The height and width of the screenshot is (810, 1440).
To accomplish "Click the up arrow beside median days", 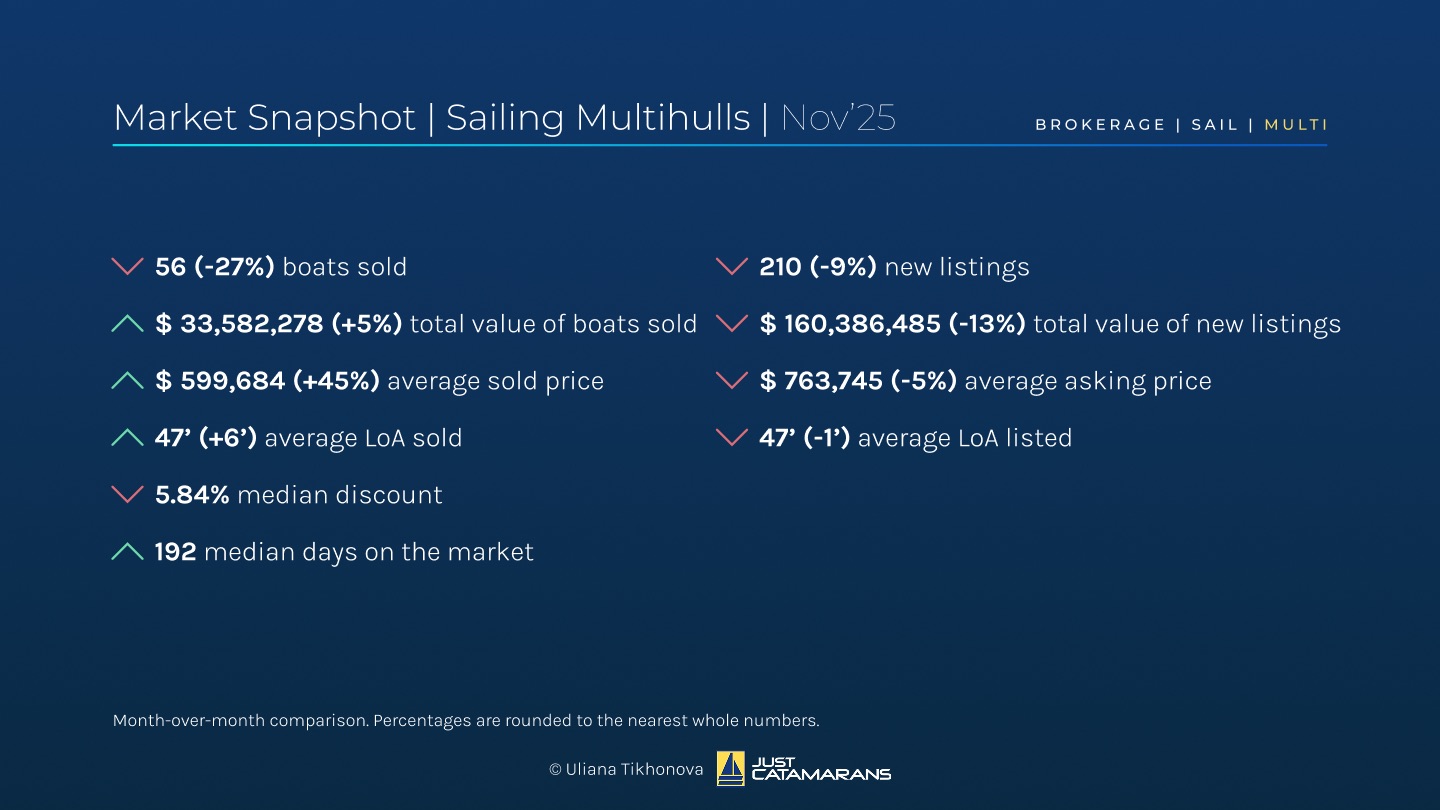I will 127,552.
